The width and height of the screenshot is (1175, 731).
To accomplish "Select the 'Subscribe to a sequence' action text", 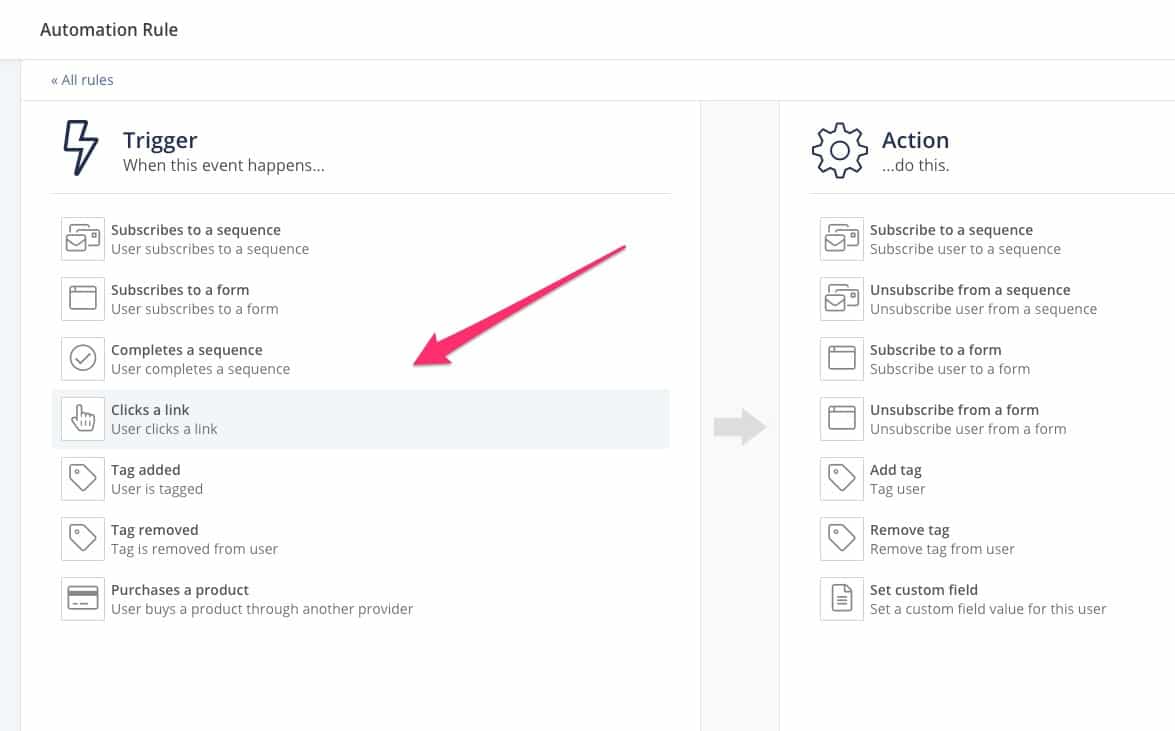I will click(951, 230).
